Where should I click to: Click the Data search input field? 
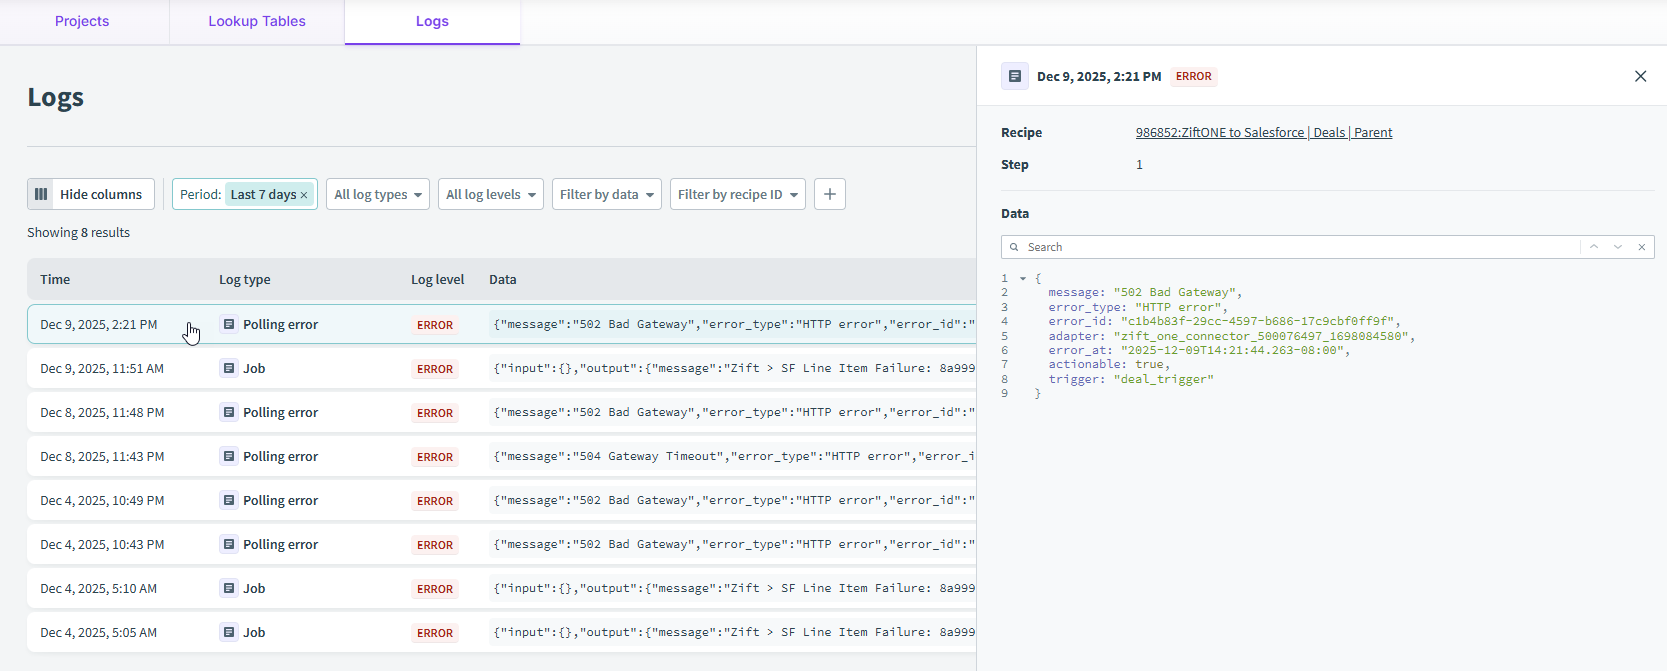[1300, 247]
